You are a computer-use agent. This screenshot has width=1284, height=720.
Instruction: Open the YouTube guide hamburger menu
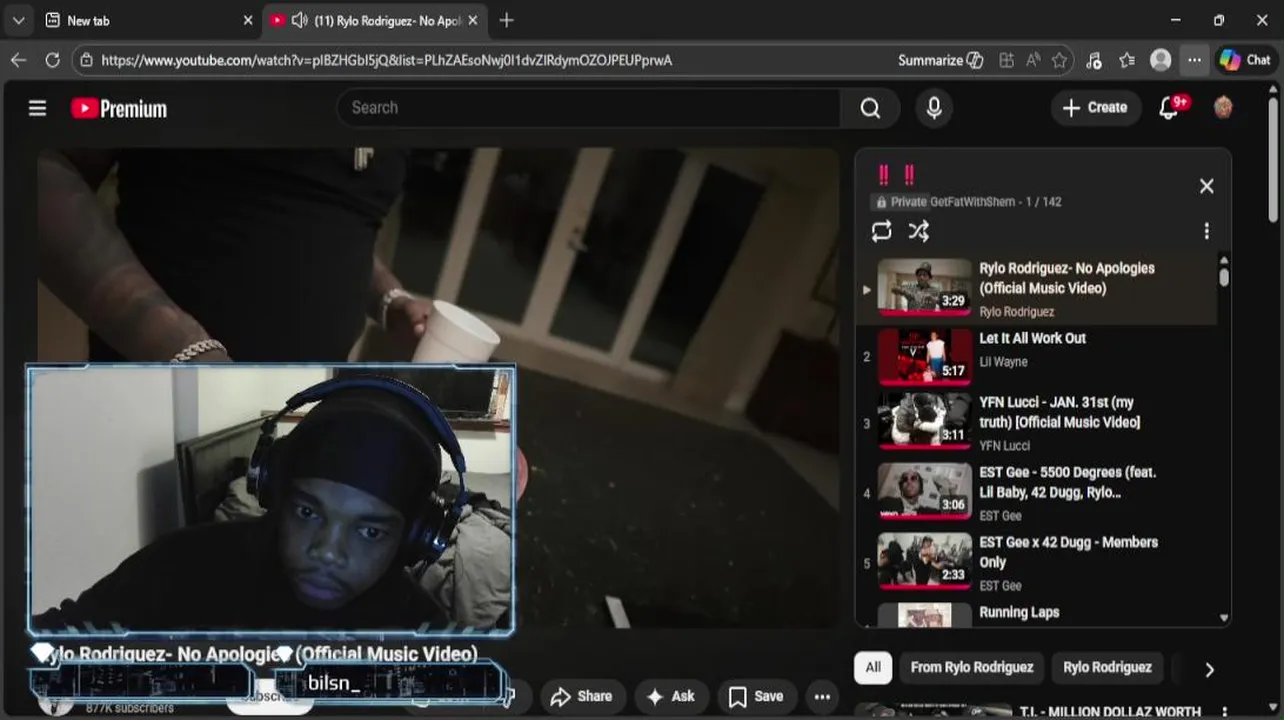click(37, 108)
